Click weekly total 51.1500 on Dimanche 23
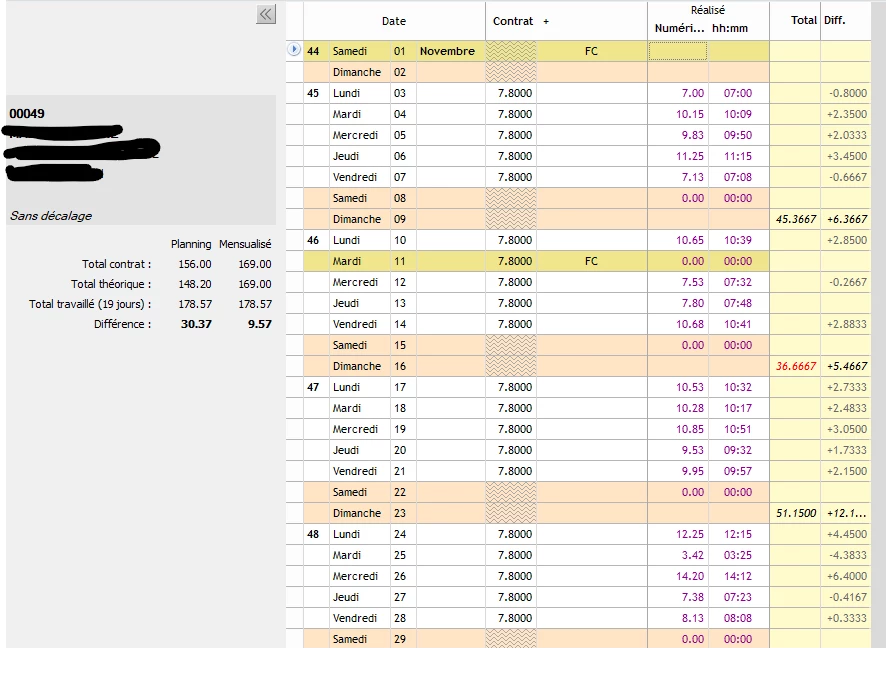Viewport: 886px width, 673px height. tap(796, 513)
